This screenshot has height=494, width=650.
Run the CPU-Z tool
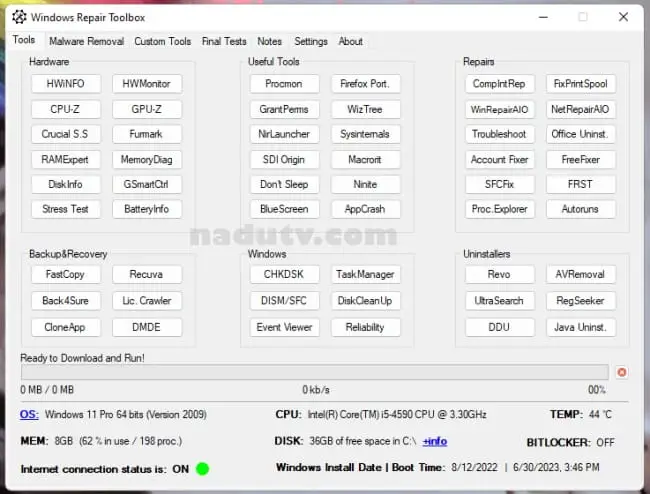pyautogui.click(x=65, y=109)
